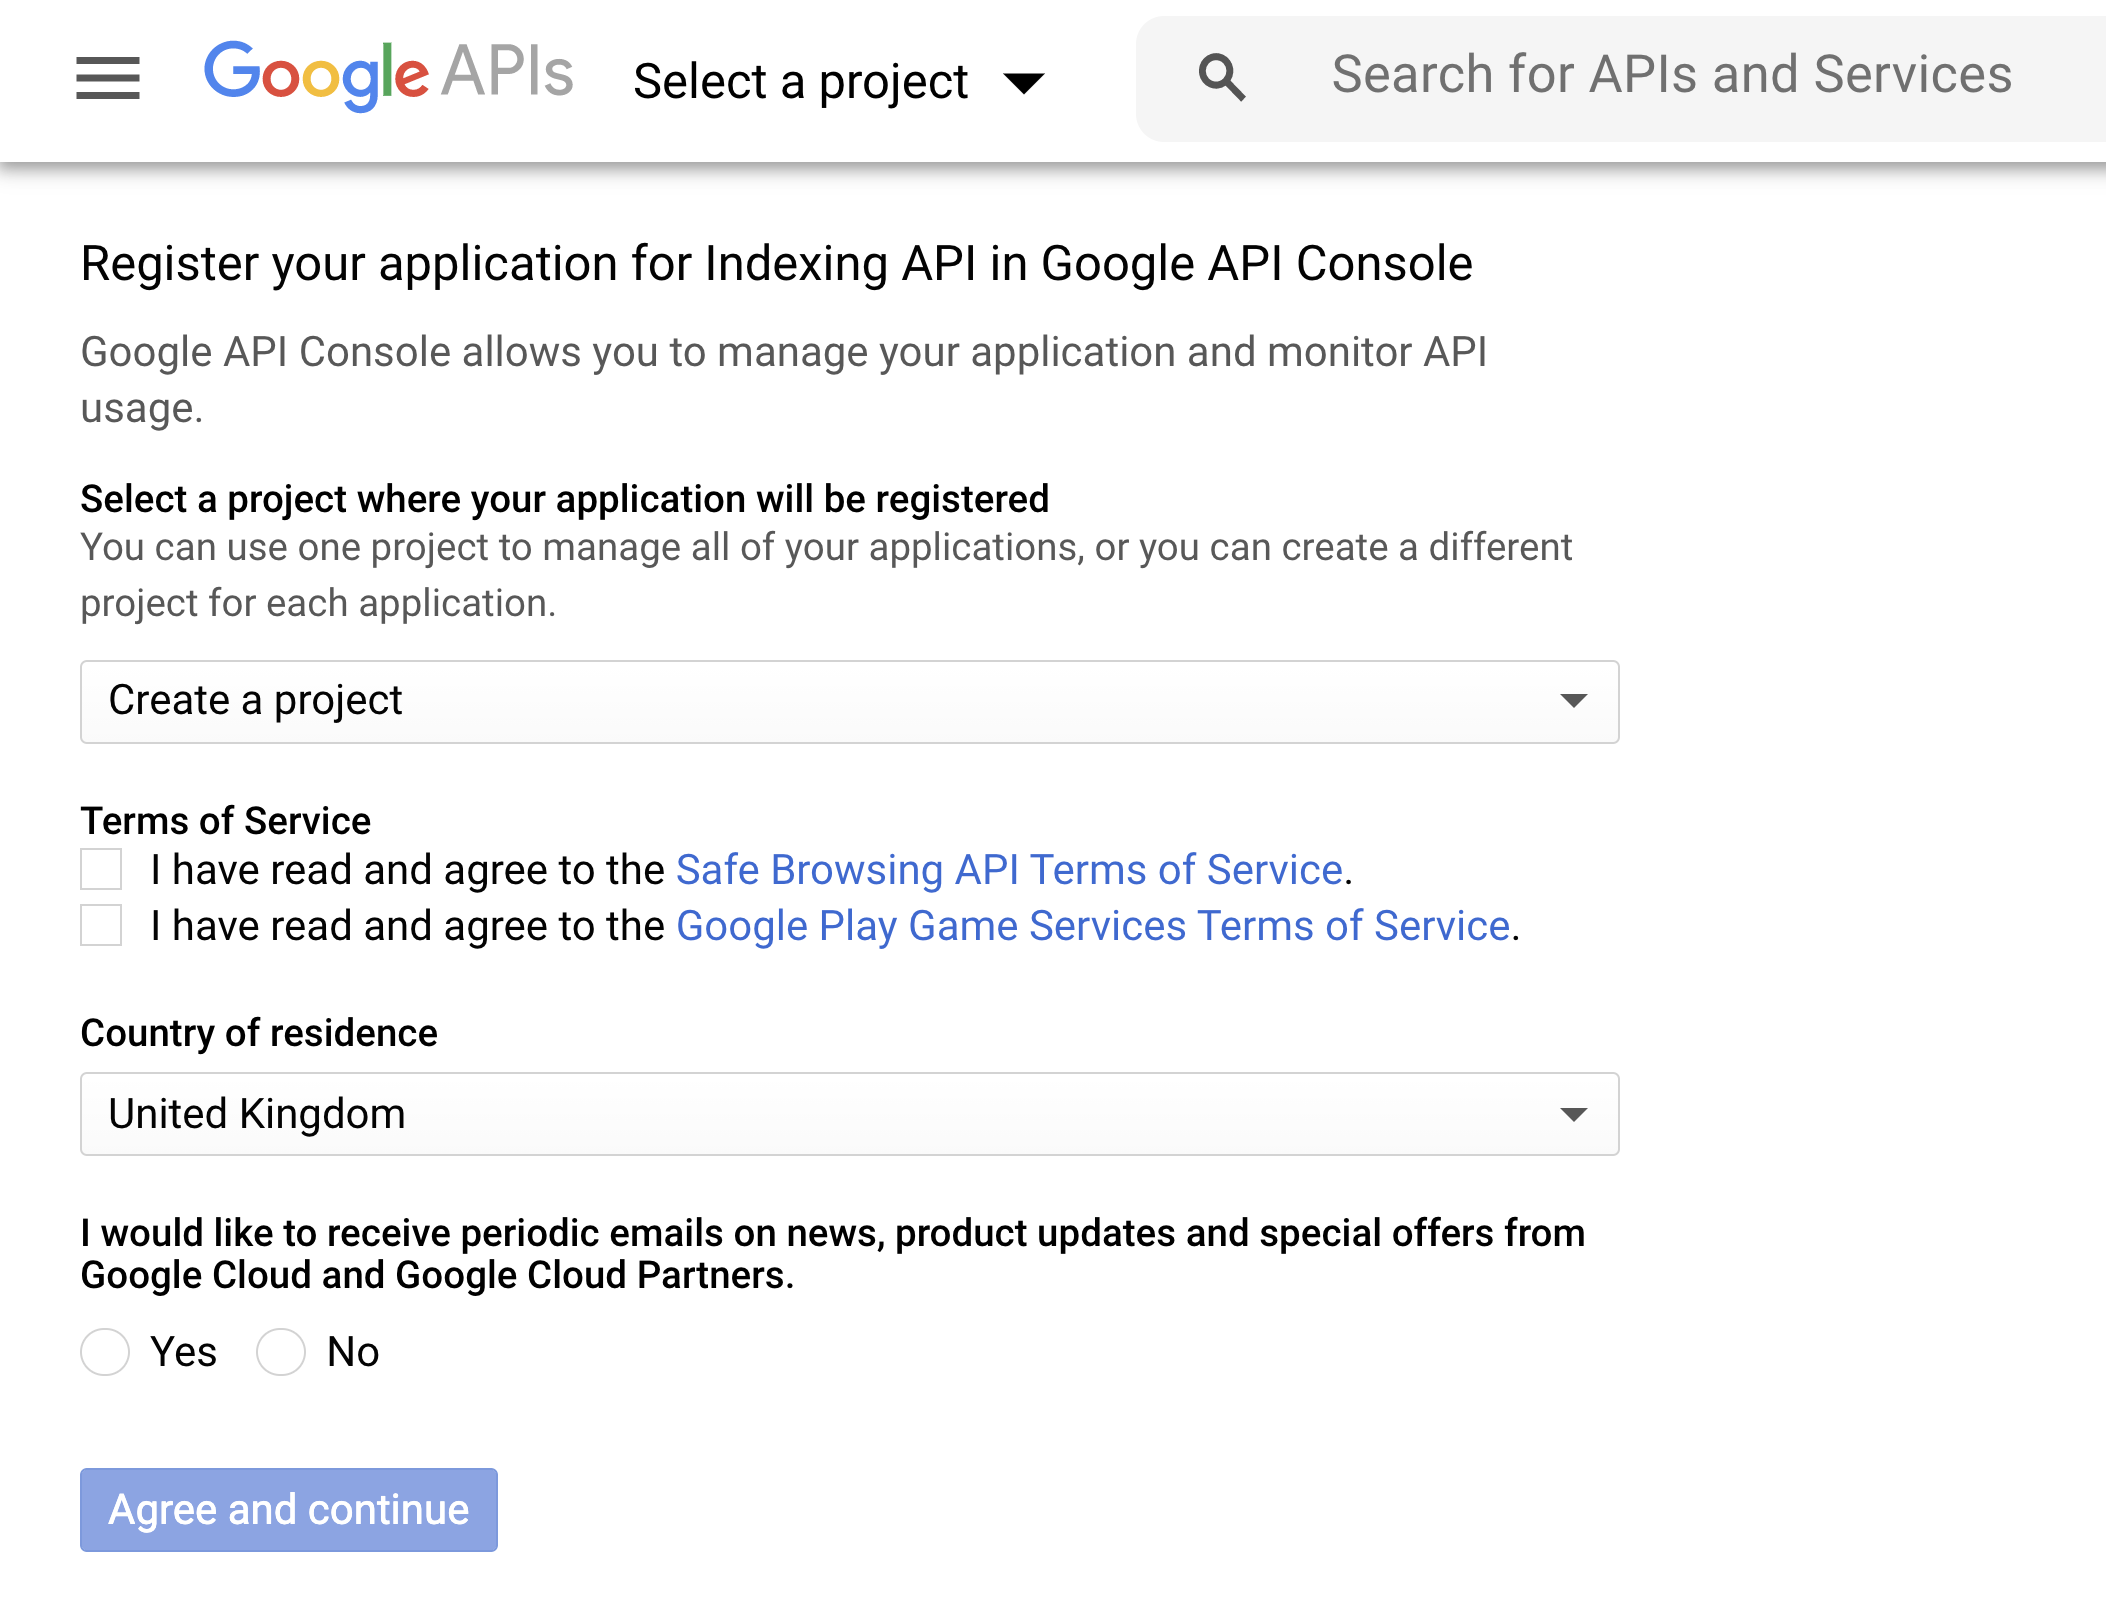This screenshot has height=1610, width=2106.
Task: Select Yes for periodic emails
Action: (105, 1352)
